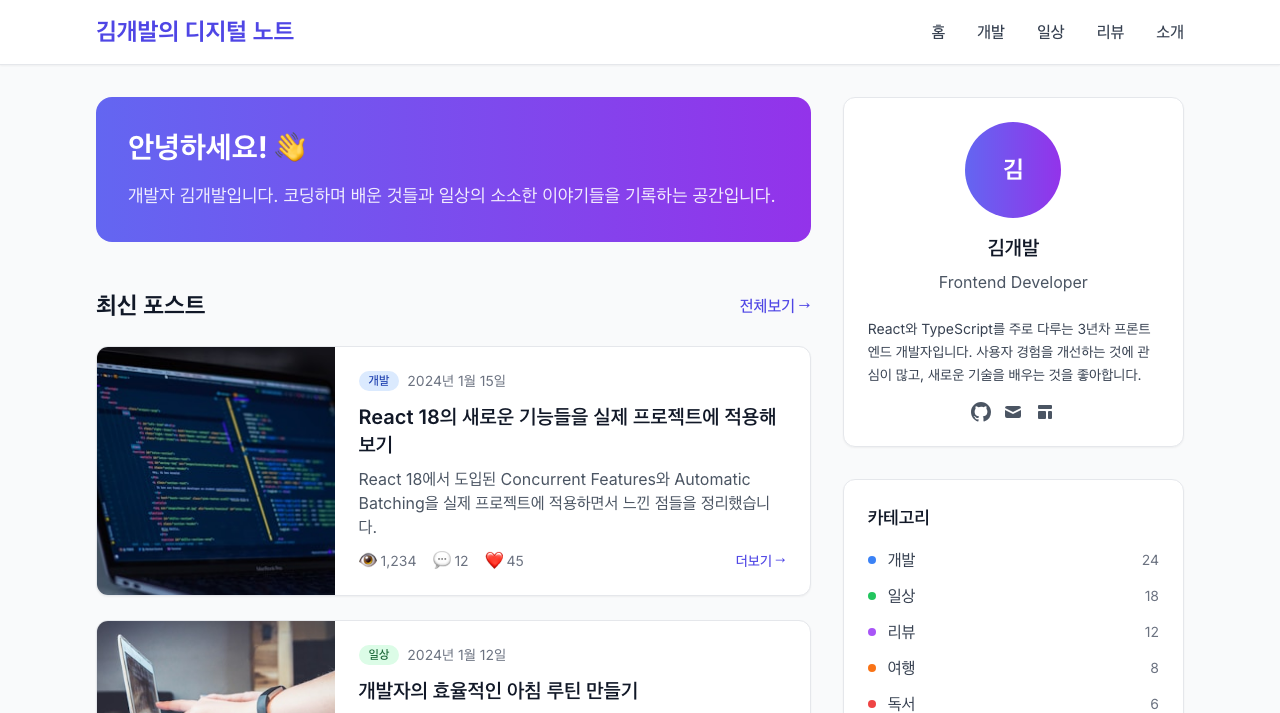Go to the 홈 nav item

click(x=938, y=32)
